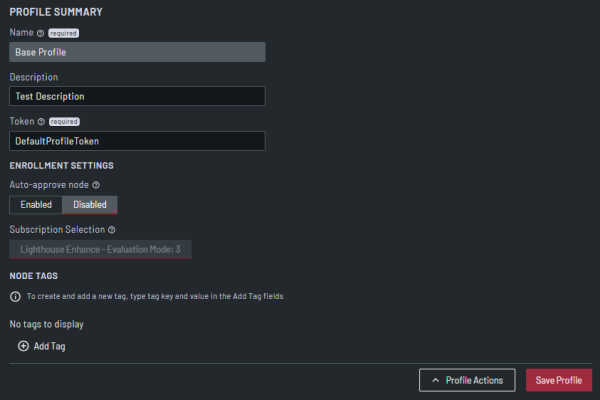The width and height of the screenshot is (600, 400).
Task: Select the Token field with DefaultProfileToken
Action: click(x=137, y=141)
